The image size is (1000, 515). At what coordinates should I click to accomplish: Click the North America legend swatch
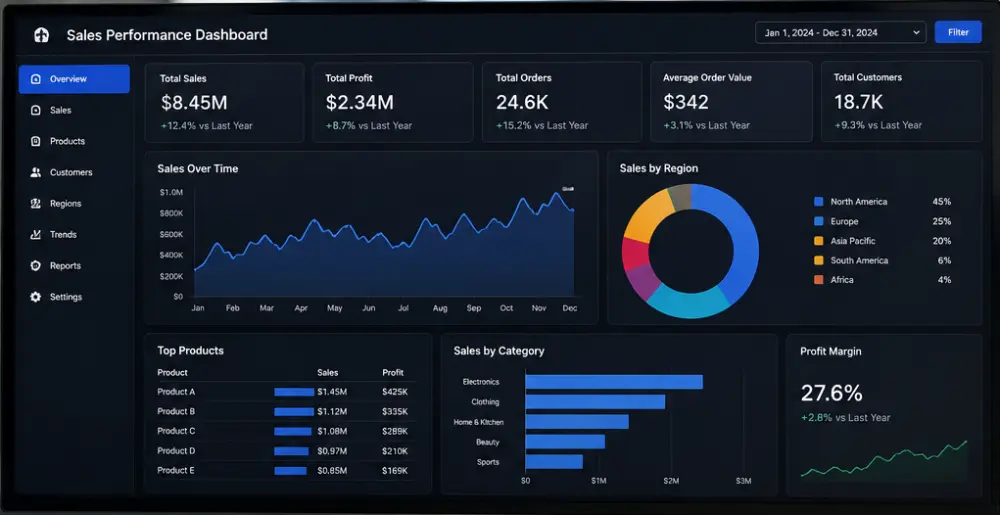pos(819,202)
